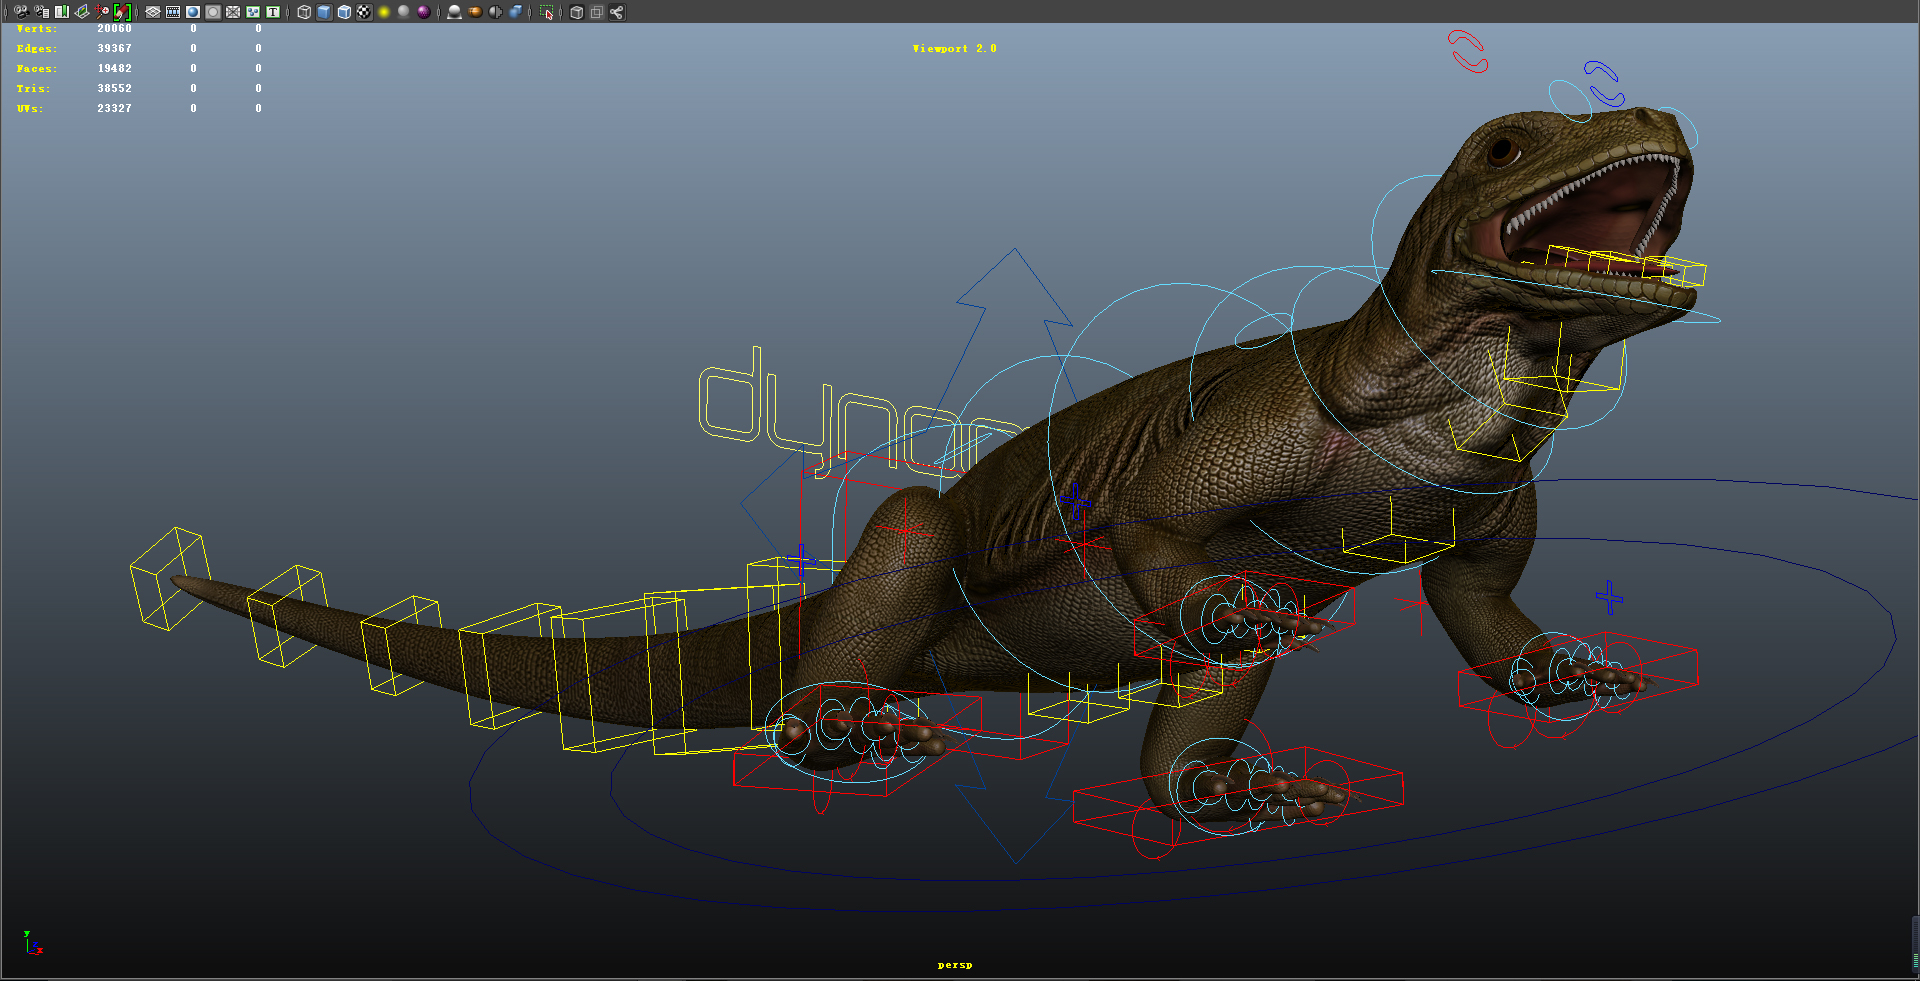Toggle Use All Lights with the yellow light icon
Image resolution: width=1920 pixels, height=981 pixels.
pos(382,12)
